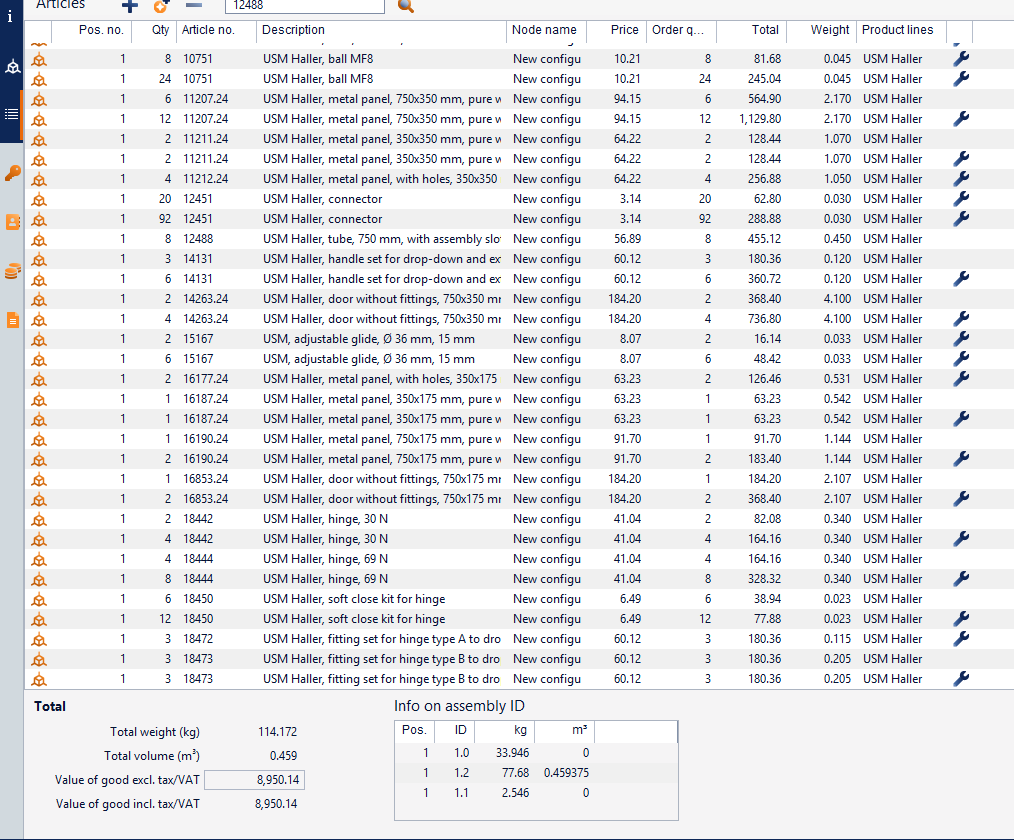Click the minus remove-article icon

[x=194, y=5]
